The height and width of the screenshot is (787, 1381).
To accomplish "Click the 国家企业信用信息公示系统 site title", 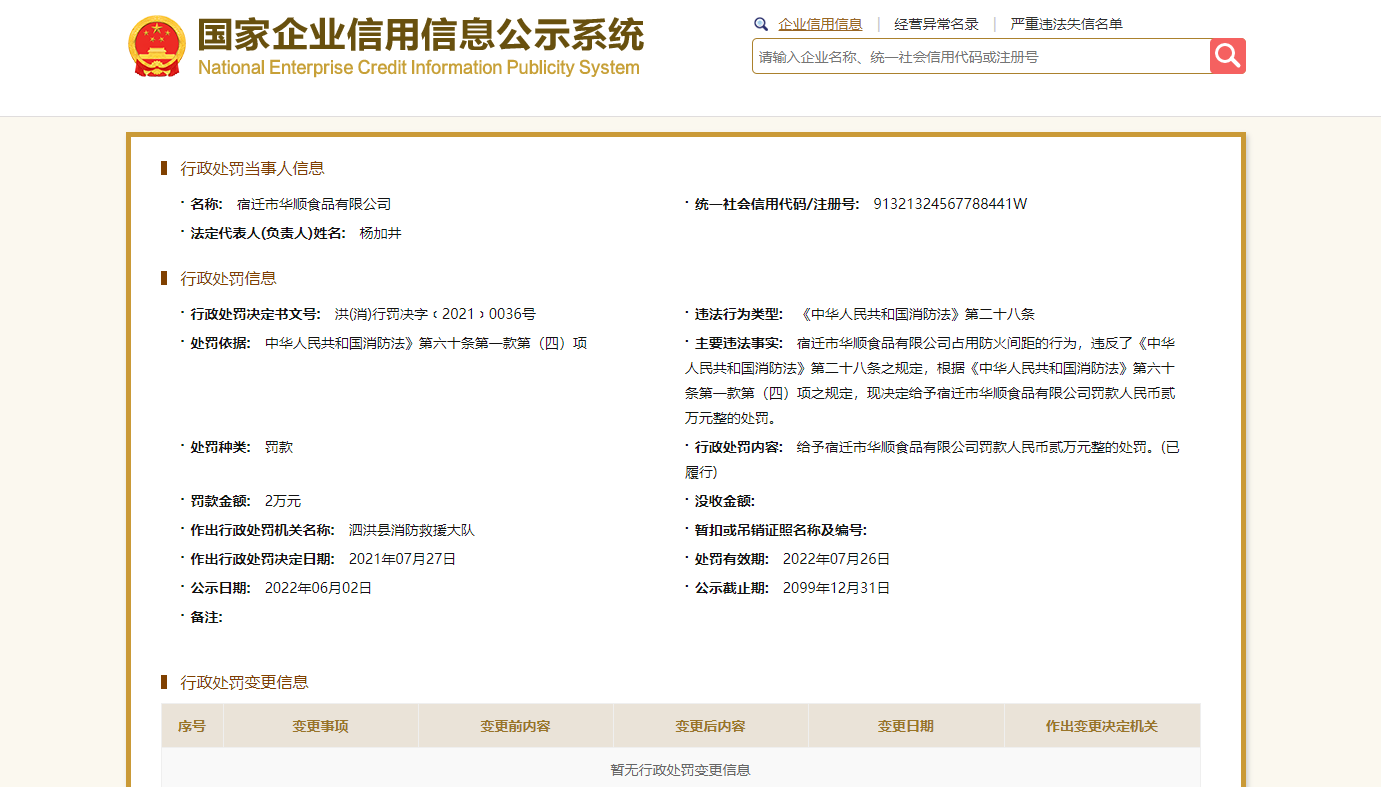I will 420,35.
